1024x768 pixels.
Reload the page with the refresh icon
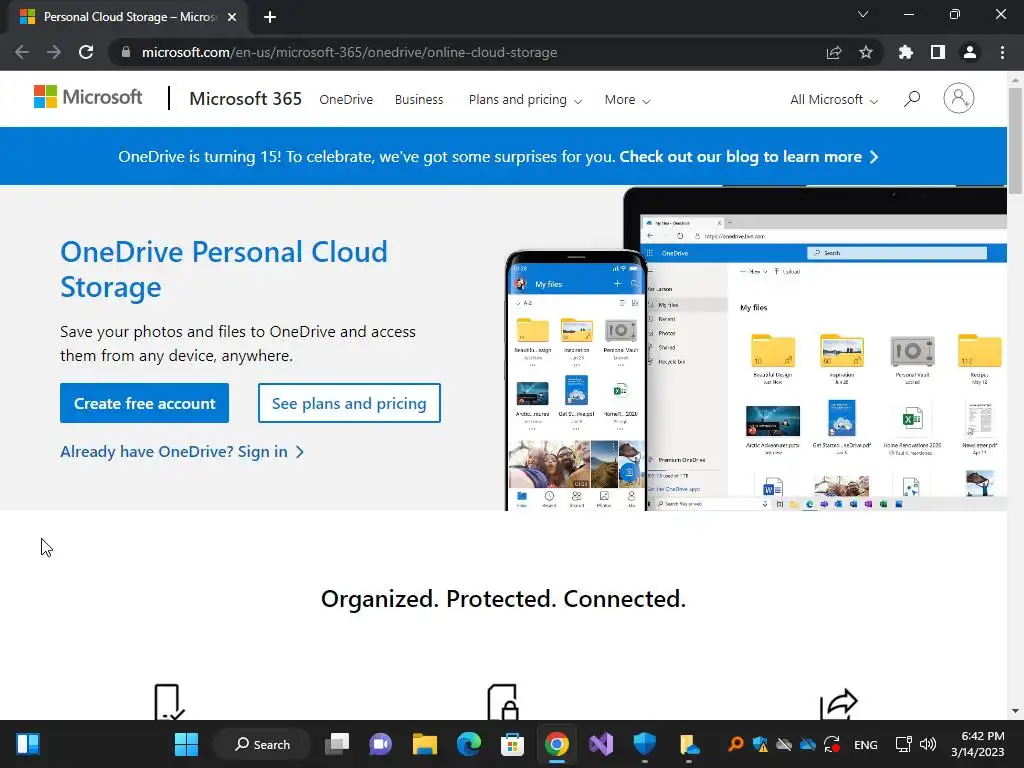(86, 52)
